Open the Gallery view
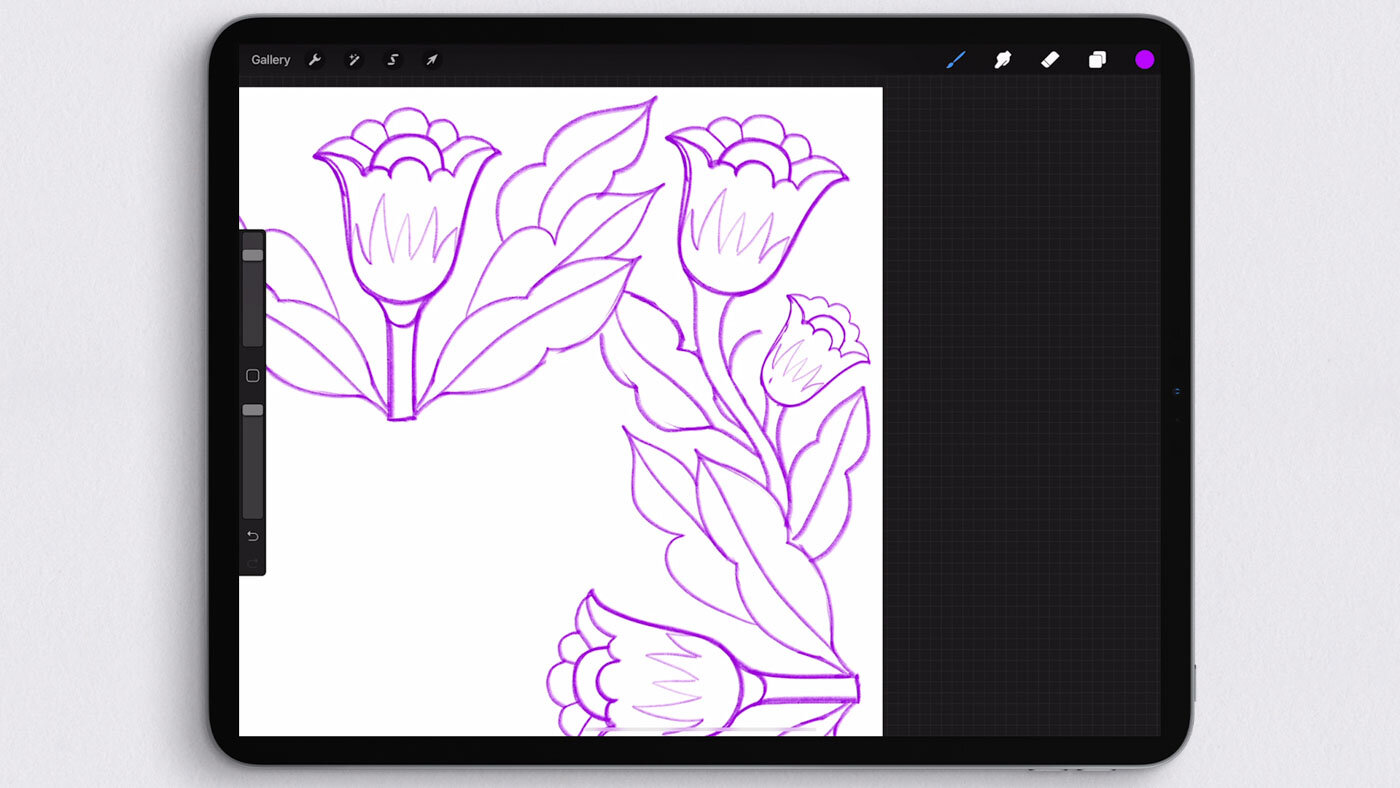The image size is (1400, 788). (x=270, y=60)
